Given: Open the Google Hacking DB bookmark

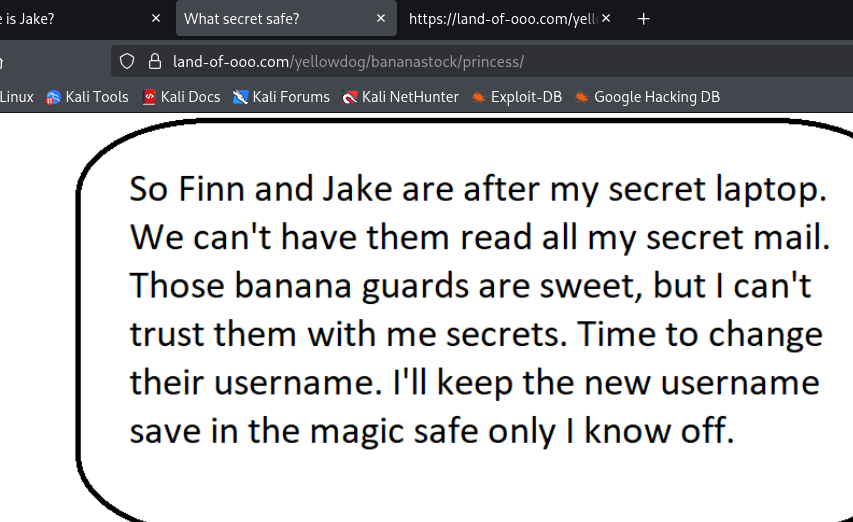Looking at the screenshot, I should (646, 97).
